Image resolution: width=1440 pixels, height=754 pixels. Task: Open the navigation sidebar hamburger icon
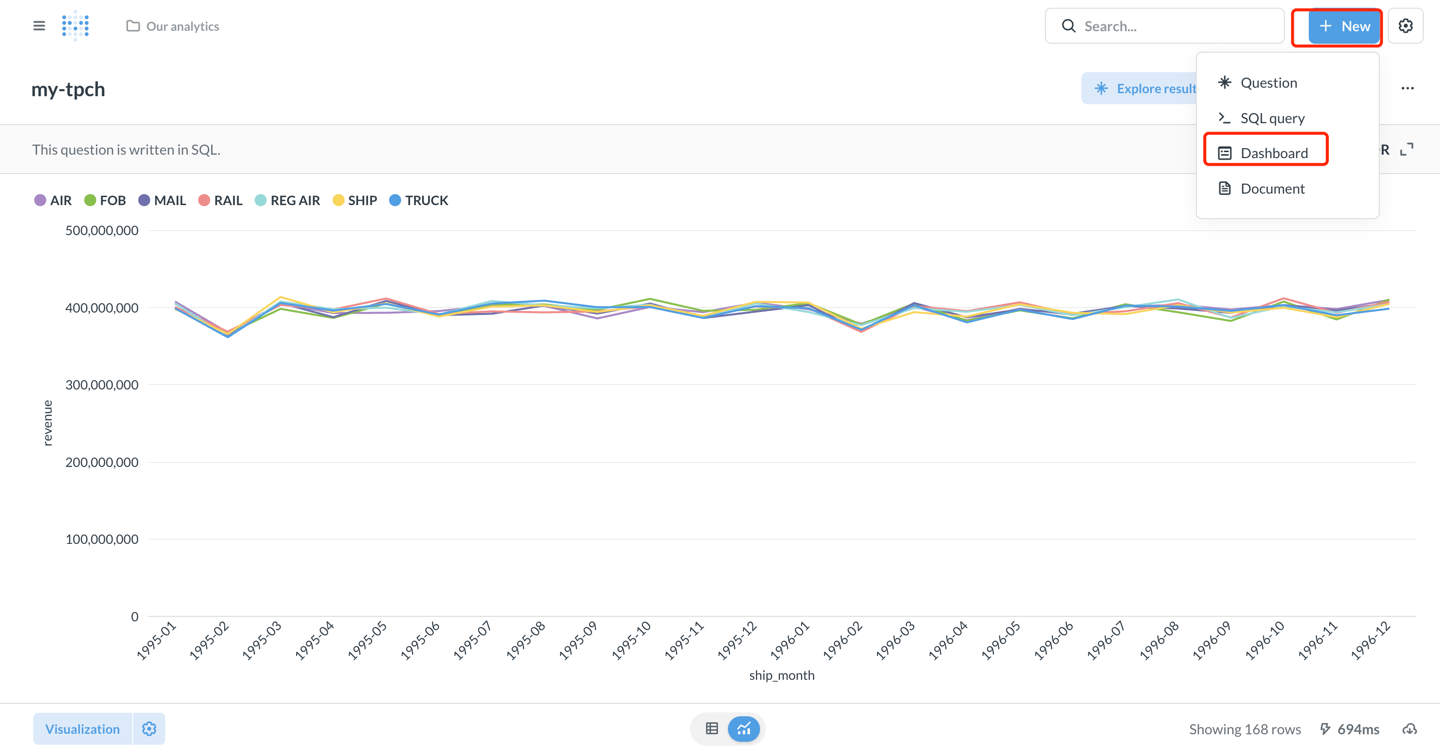(39, 25)
